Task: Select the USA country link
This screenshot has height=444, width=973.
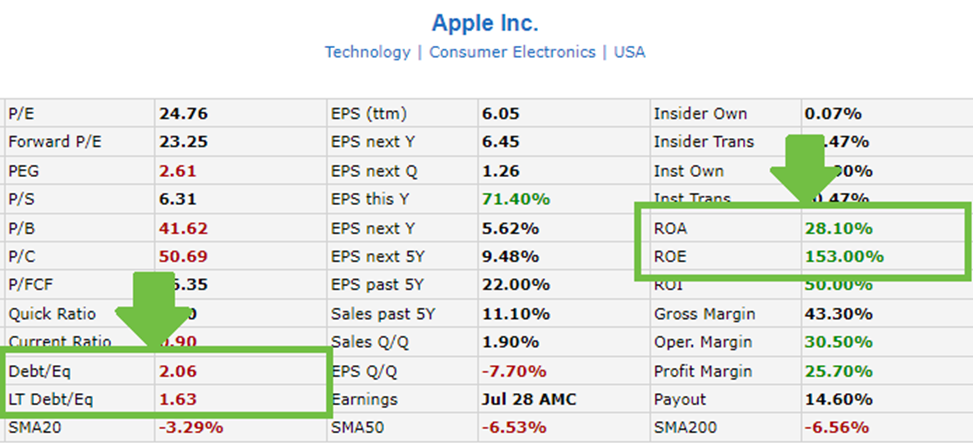Action: (630, 52)
